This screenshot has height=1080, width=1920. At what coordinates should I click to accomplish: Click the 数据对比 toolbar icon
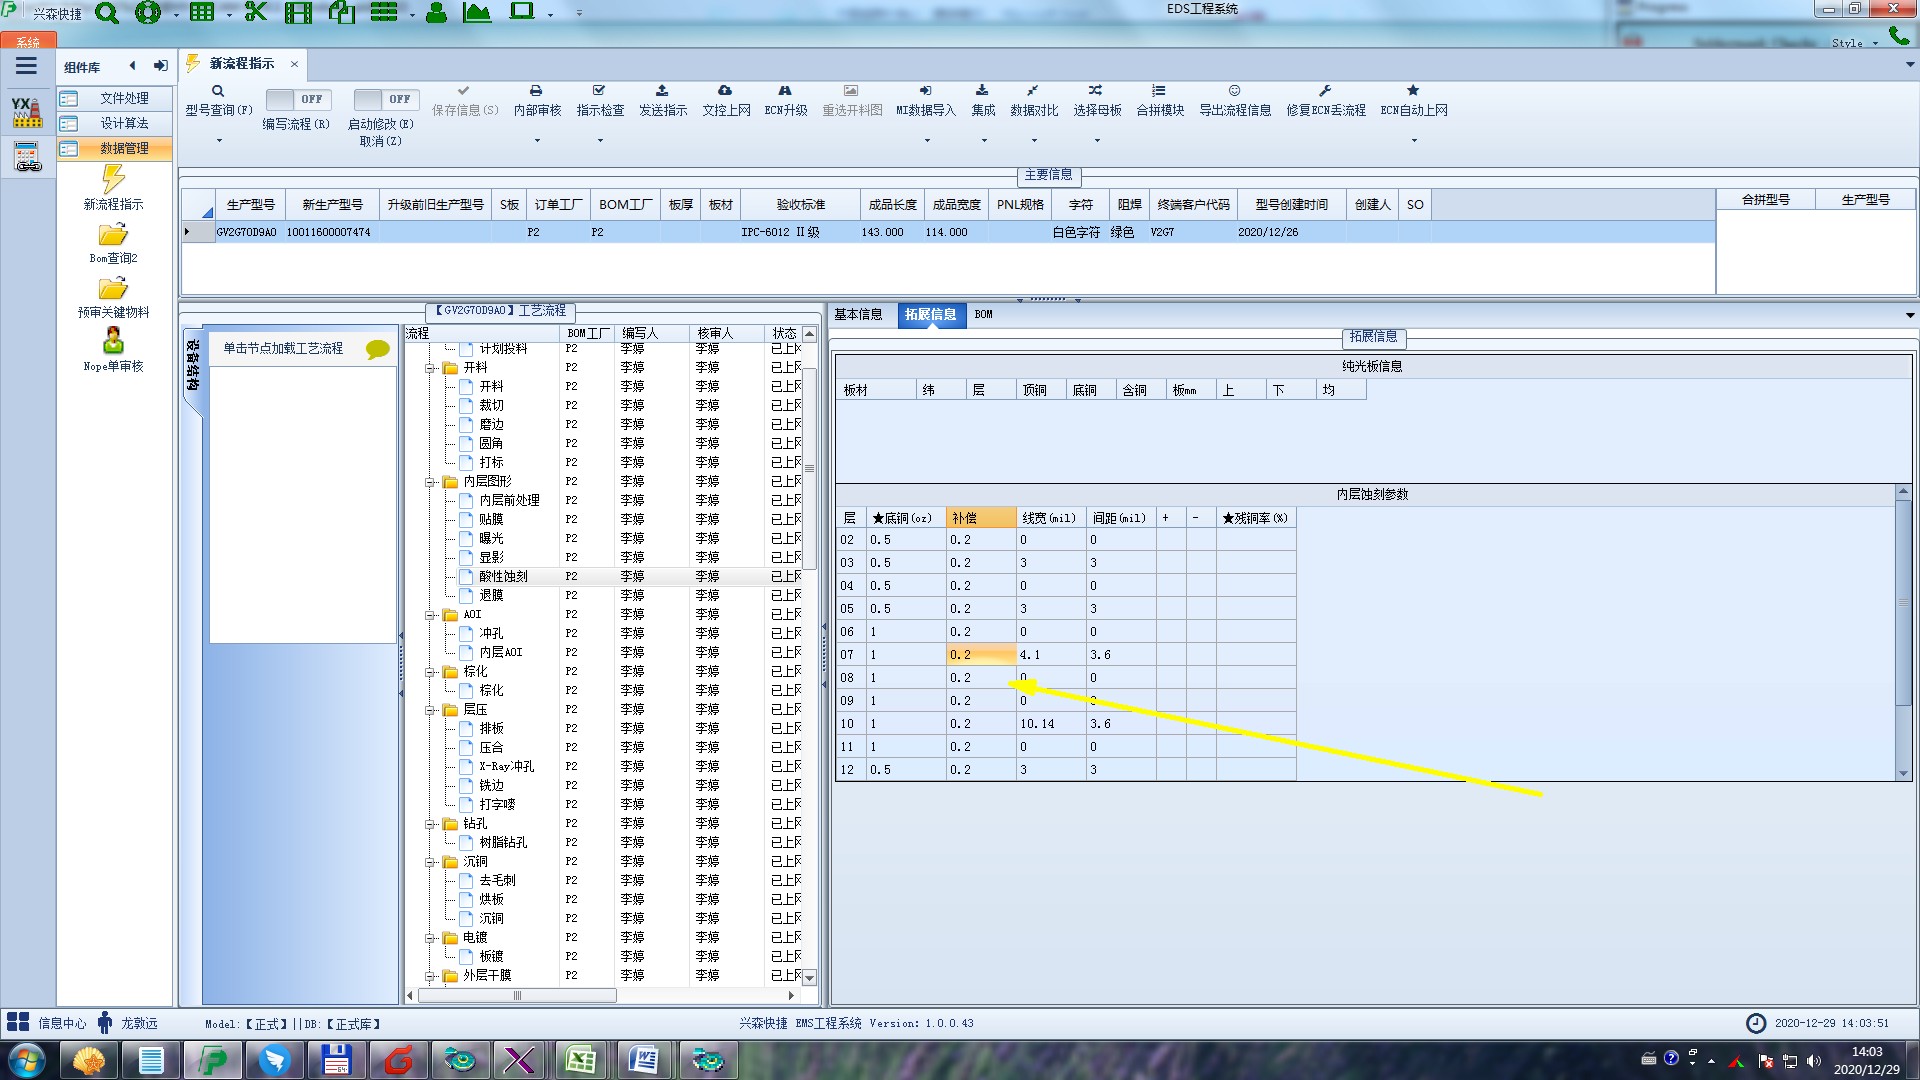click(x=1033, y=91)
